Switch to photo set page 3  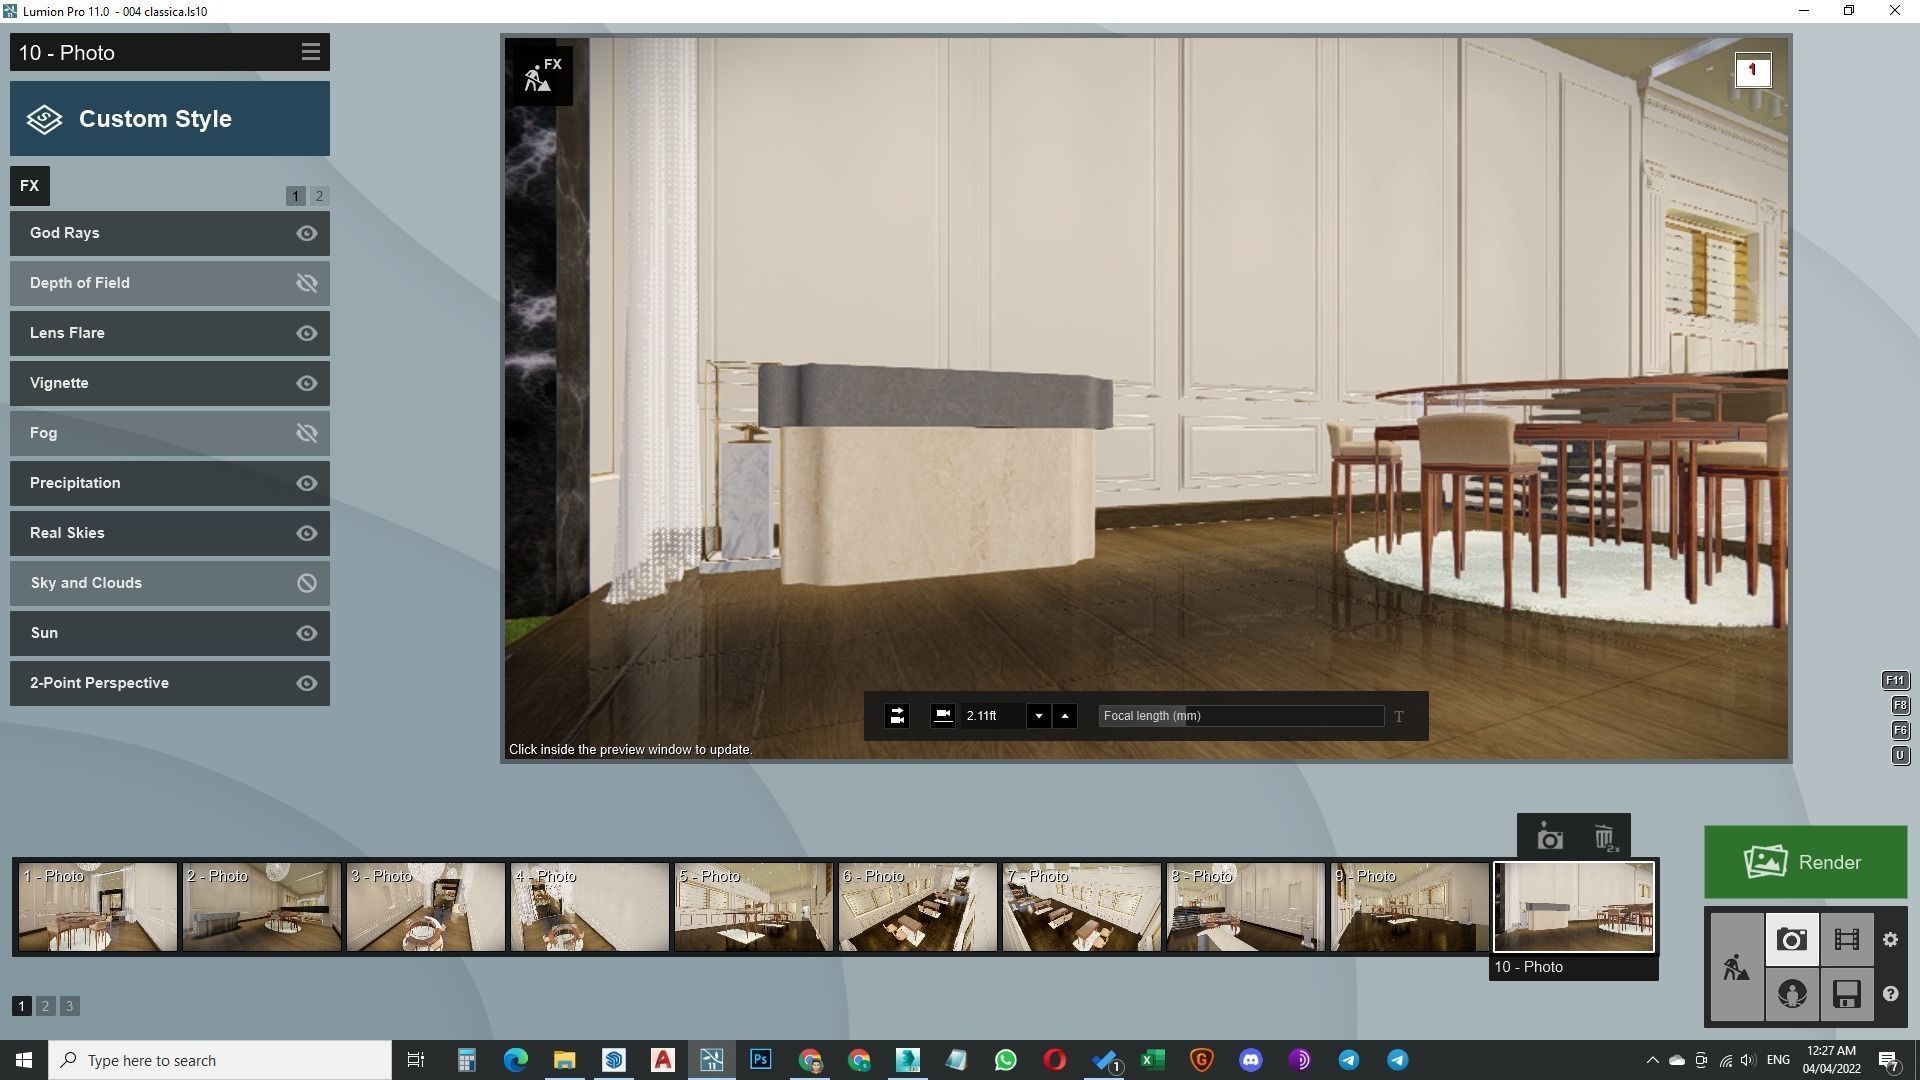[x=69, y=1006]
